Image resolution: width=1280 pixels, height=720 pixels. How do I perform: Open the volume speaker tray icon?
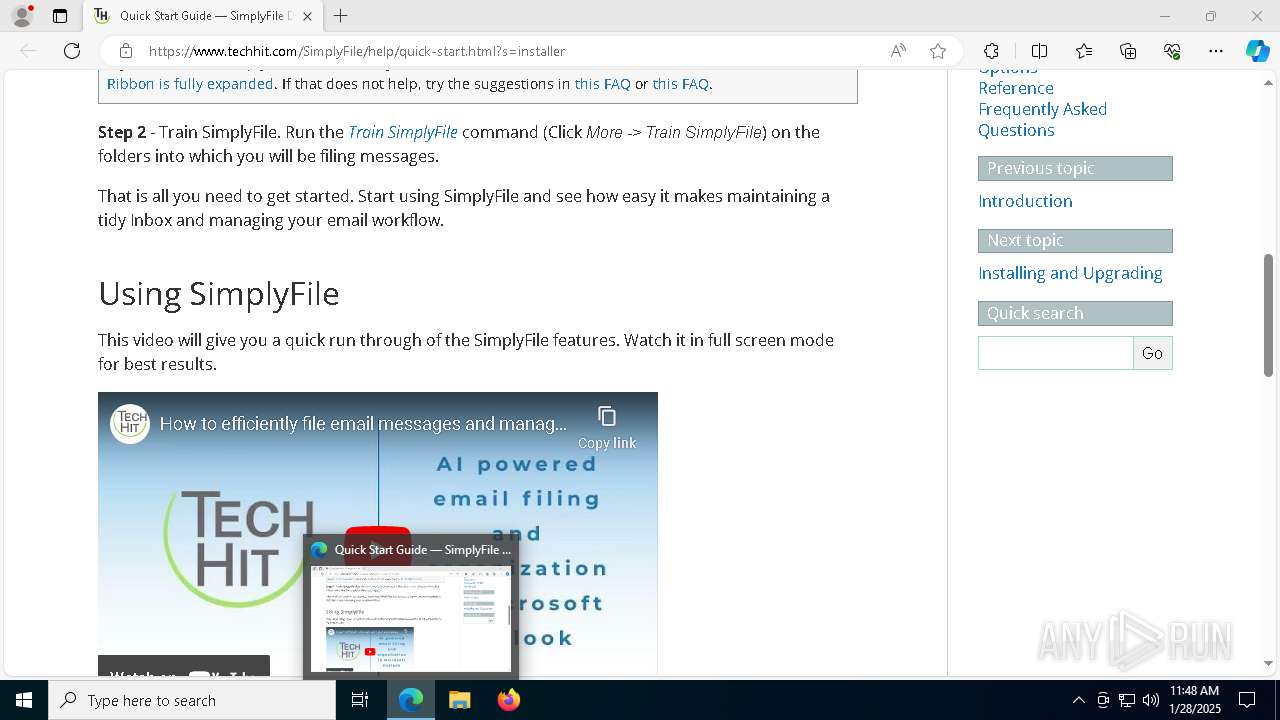(1151, 700)
